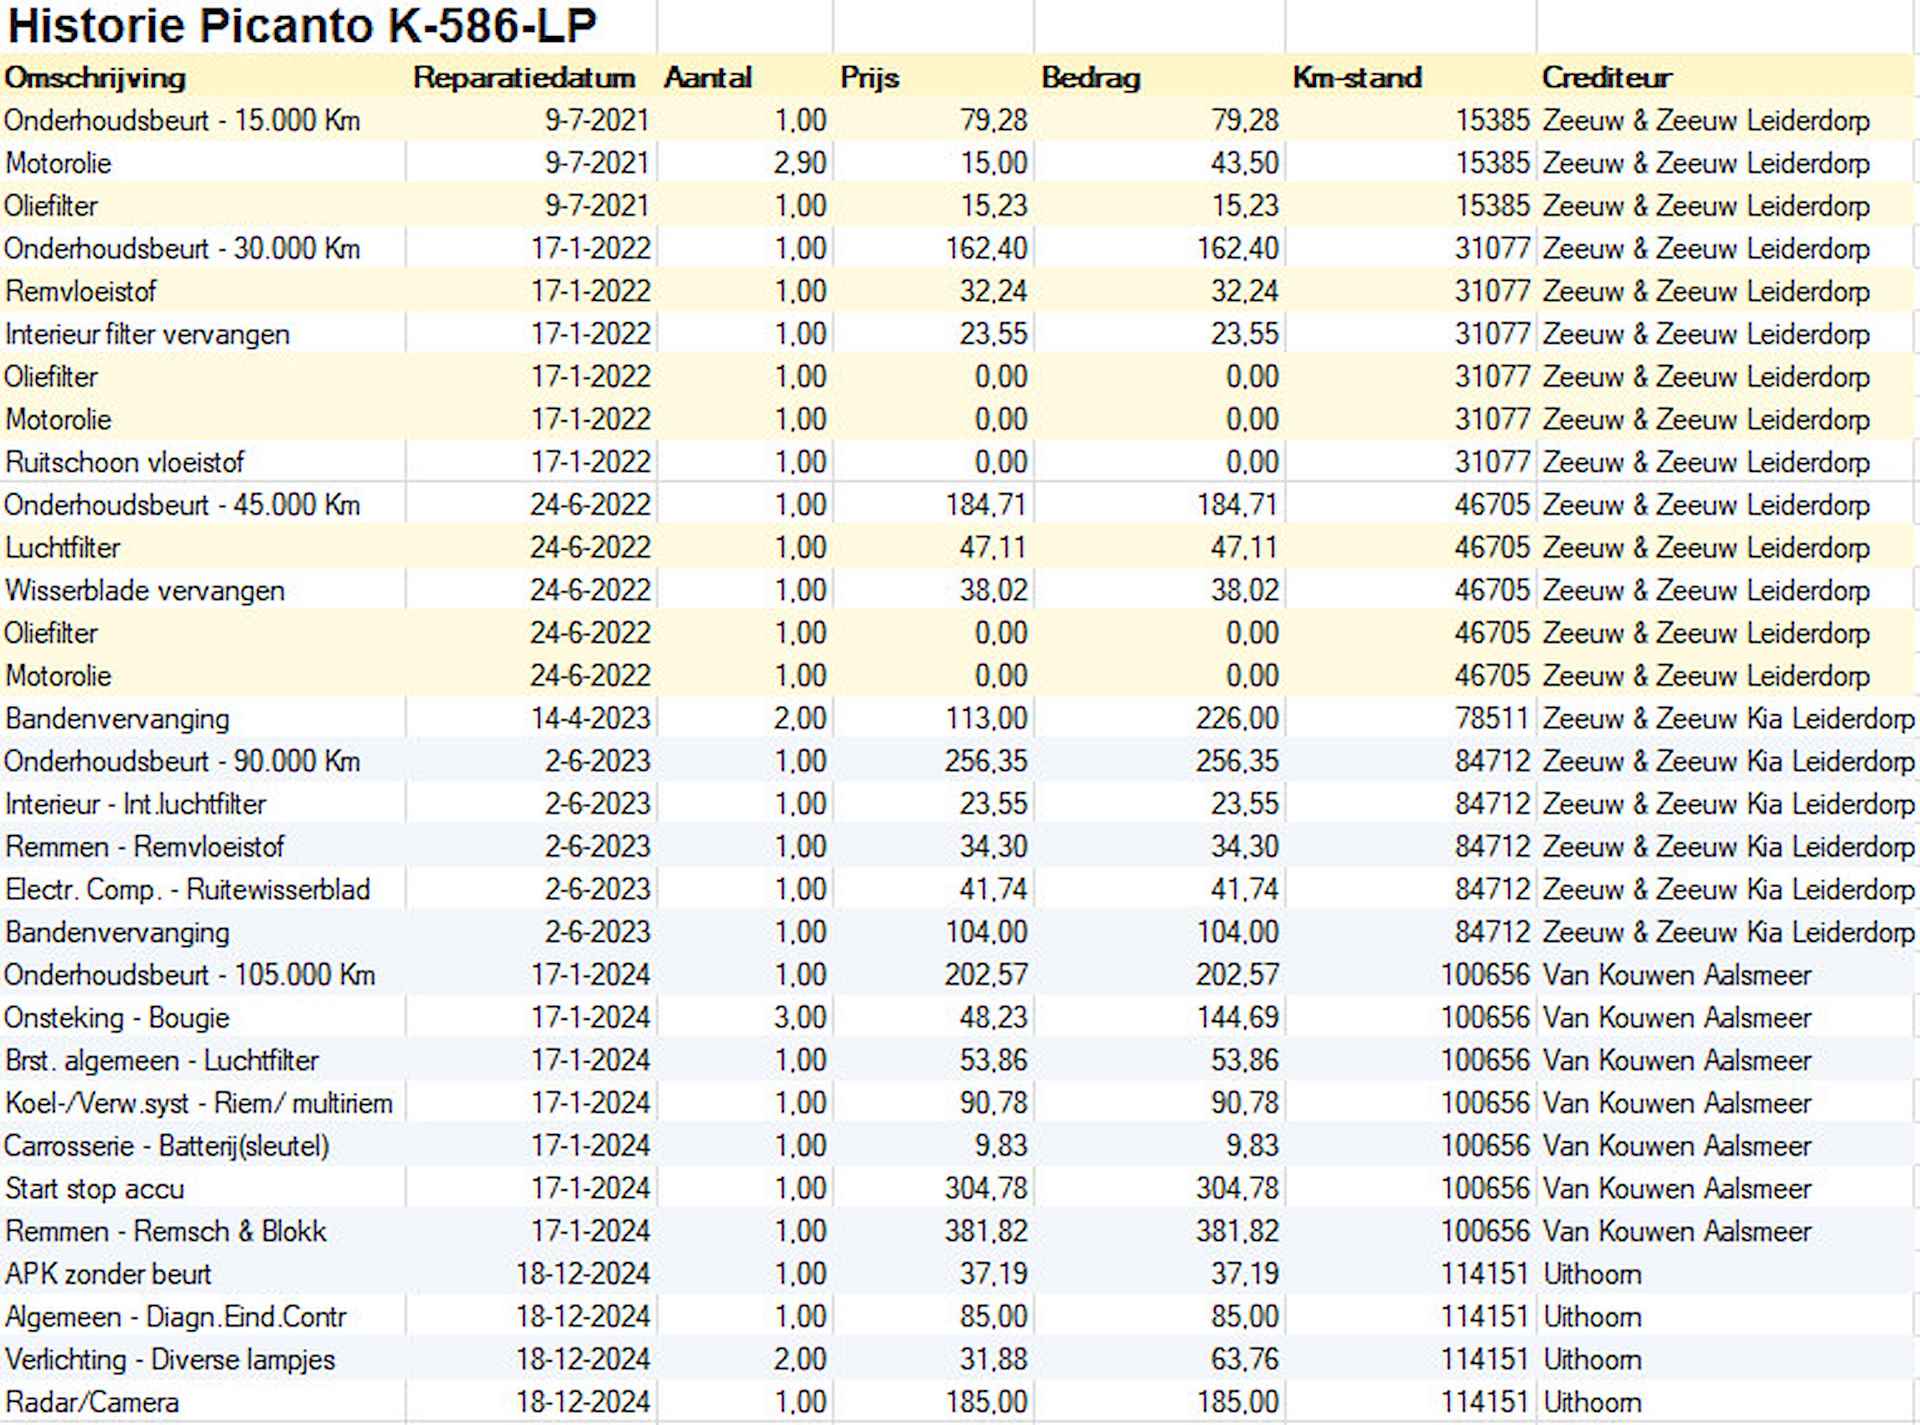Click cell 'Onderhoudsbeurt - 30.000 Km'
Image resolution: width=1920 pixels, height=1425 pixels.
[x=182, y=249]
